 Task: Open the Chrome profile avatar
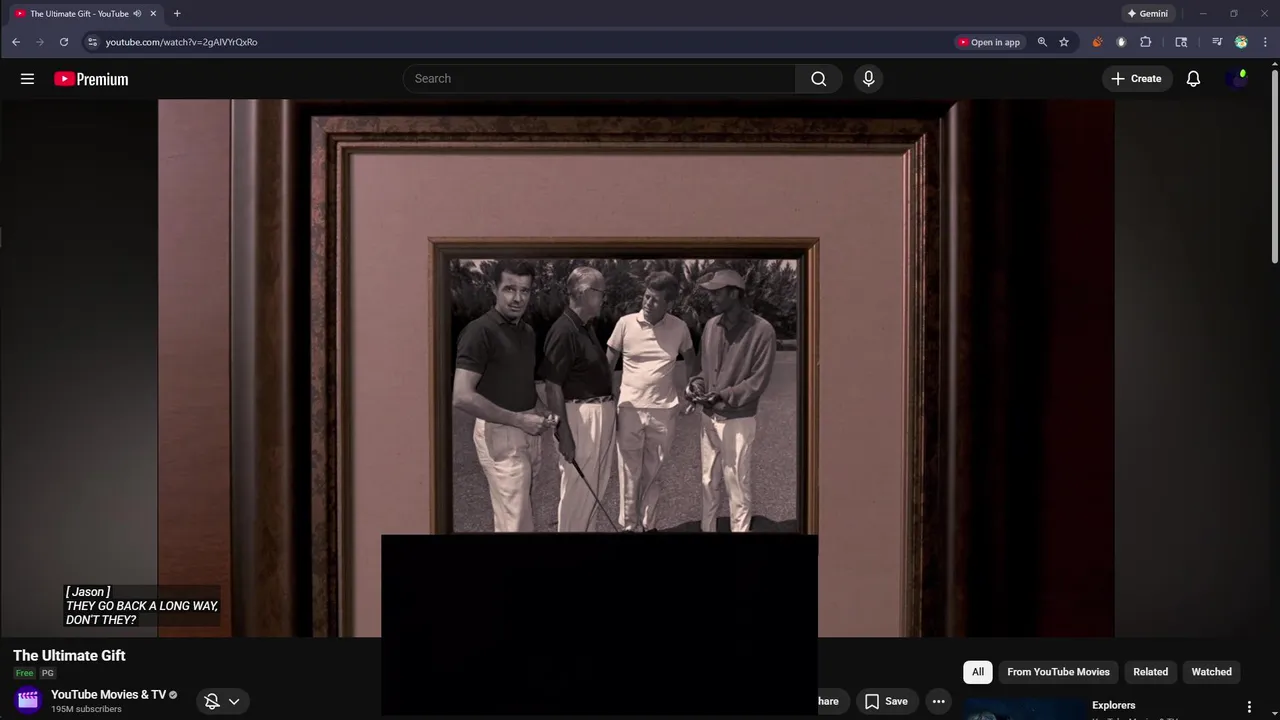(1241, 42)
